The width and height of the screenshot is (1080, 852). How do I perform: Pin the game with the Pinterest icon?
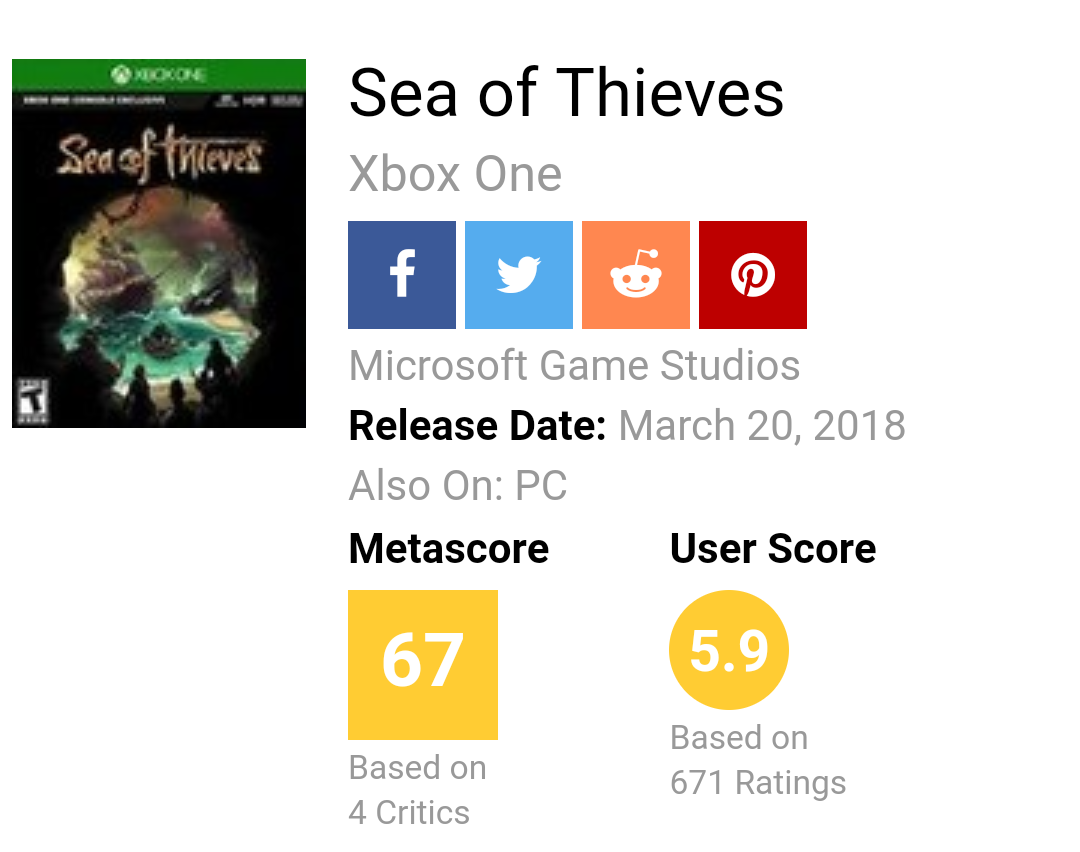(x=753, y=275)
